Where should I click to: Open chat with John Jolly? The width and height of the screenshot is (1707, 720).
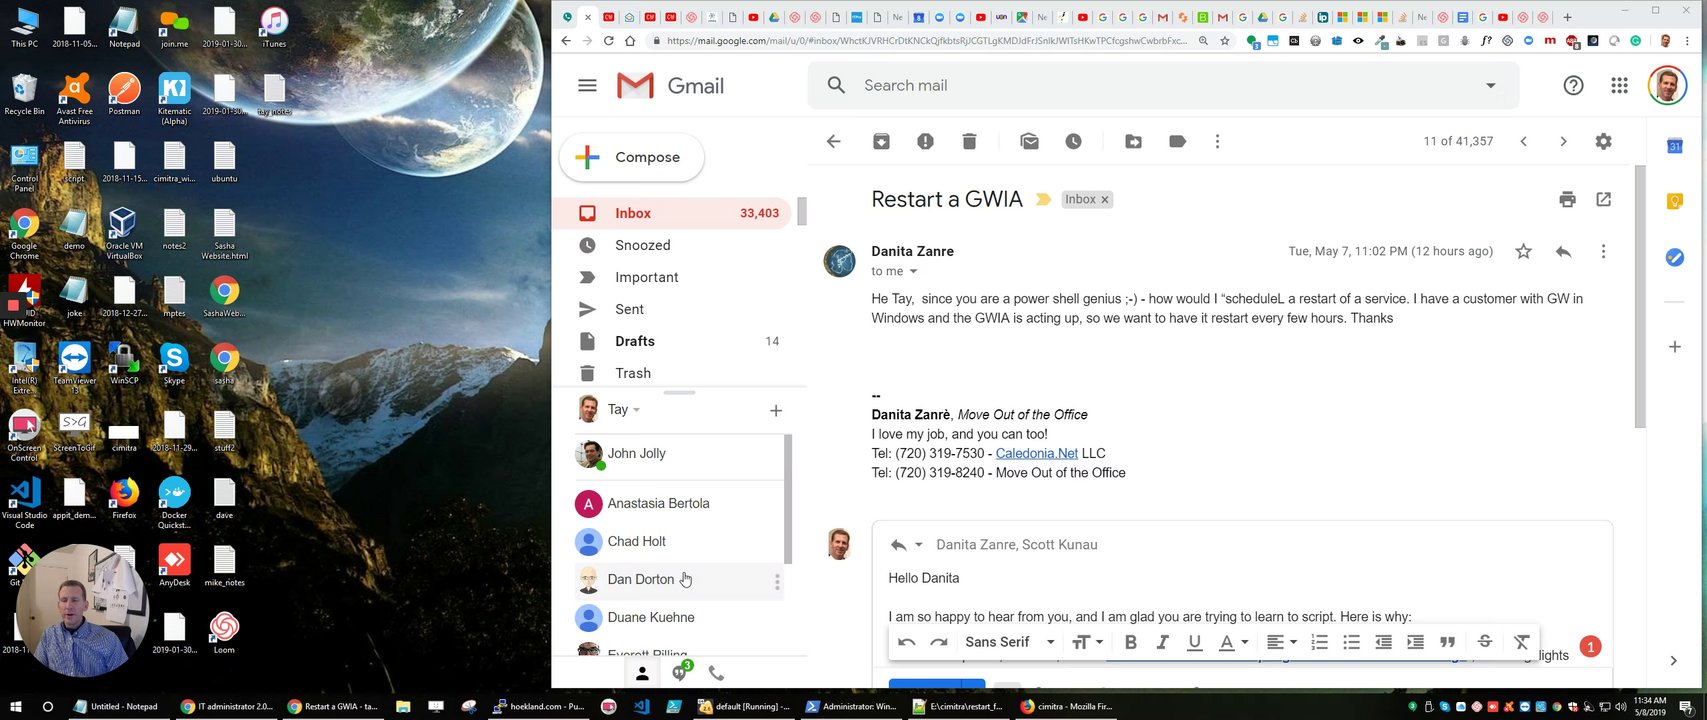680,454
